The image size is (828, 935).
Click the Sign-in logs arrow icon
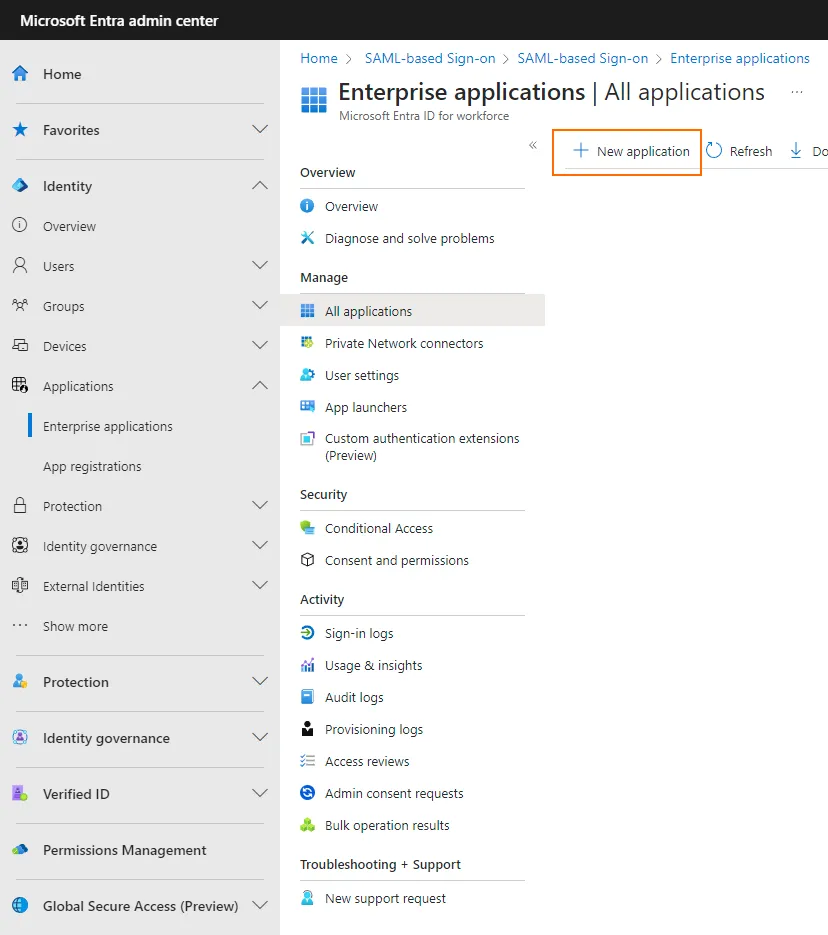tap(308, 633)
